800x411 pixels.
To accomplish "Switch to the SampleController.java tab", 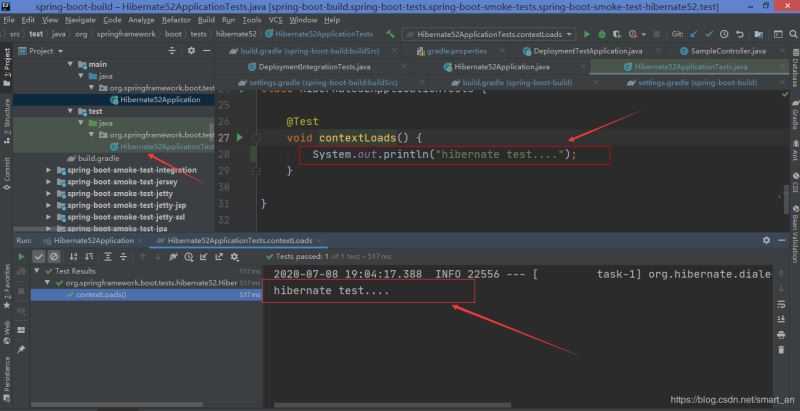I will [x=720, y=50].
